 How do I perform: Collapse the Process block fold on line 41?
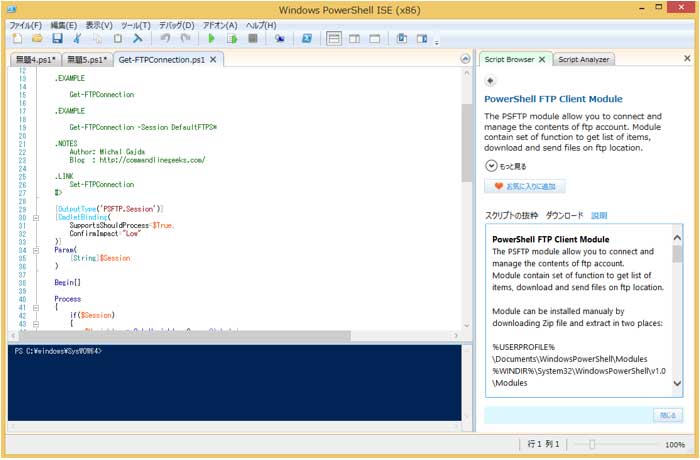36,308
